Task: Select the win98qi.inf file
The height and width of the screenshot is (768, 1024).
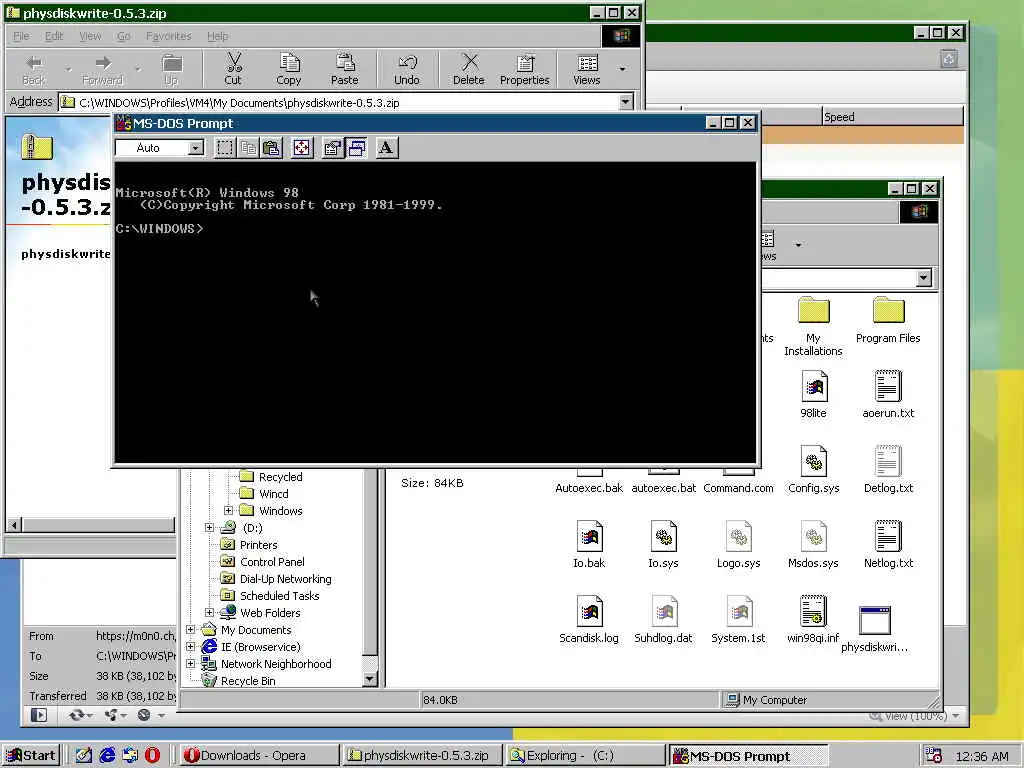Action: pos(813,619)
